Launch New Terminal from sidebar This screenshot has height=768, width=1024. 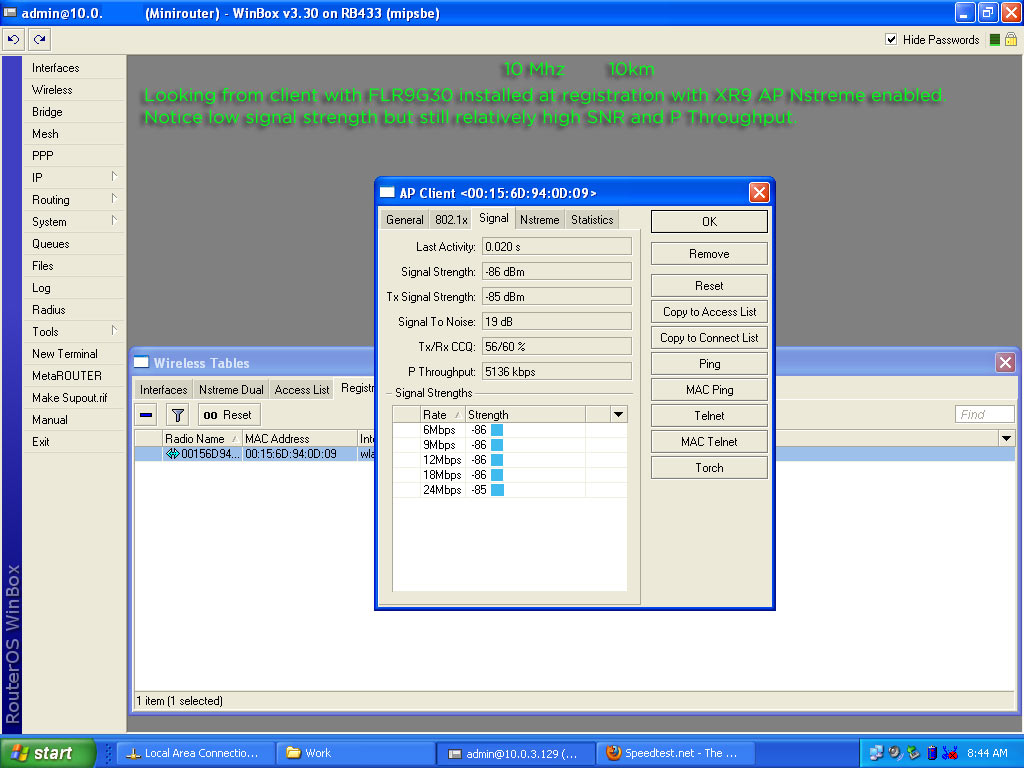65,354
